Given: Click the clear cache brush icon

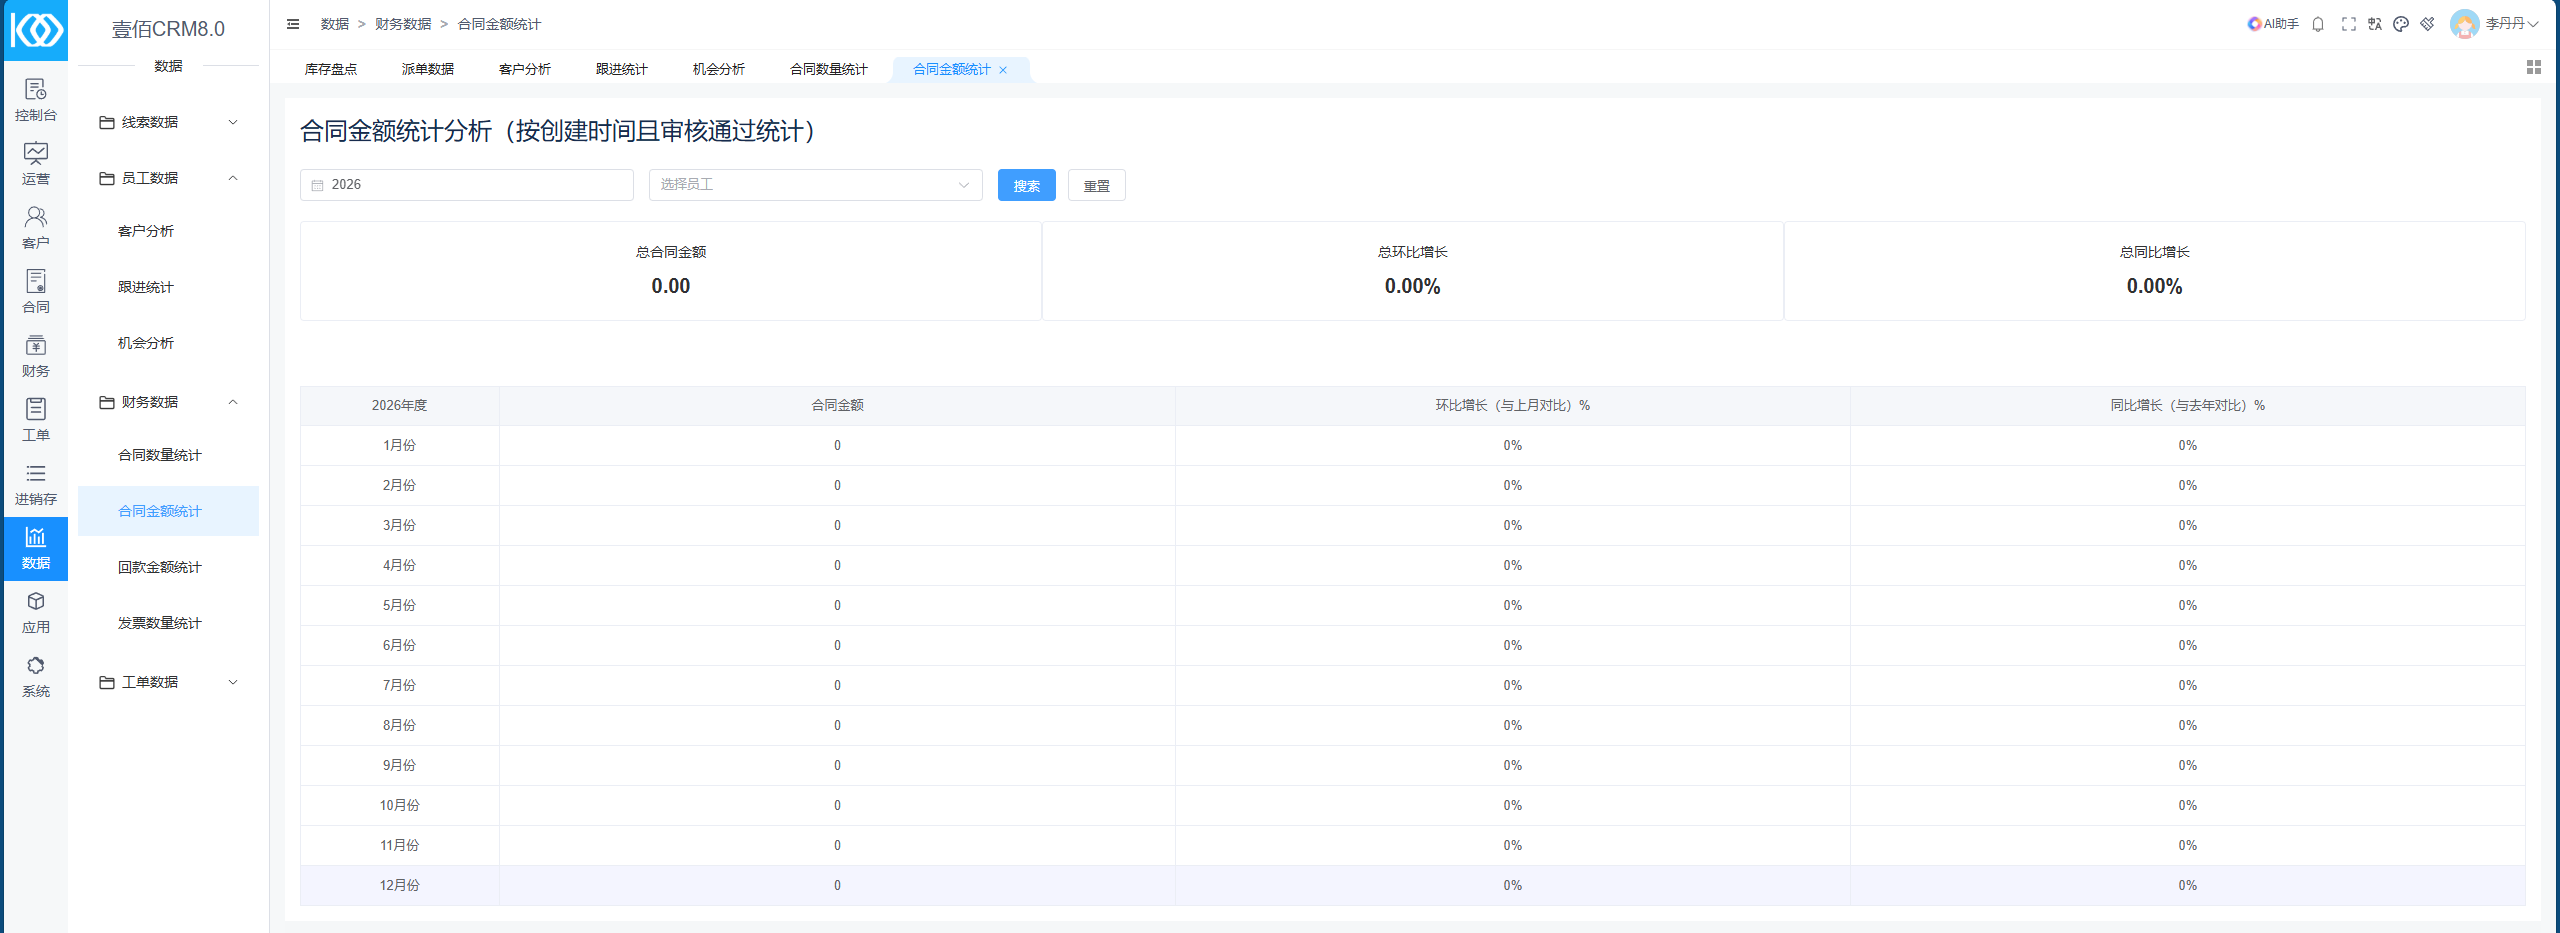Looking at the screenshot, I should point(2427,24).
